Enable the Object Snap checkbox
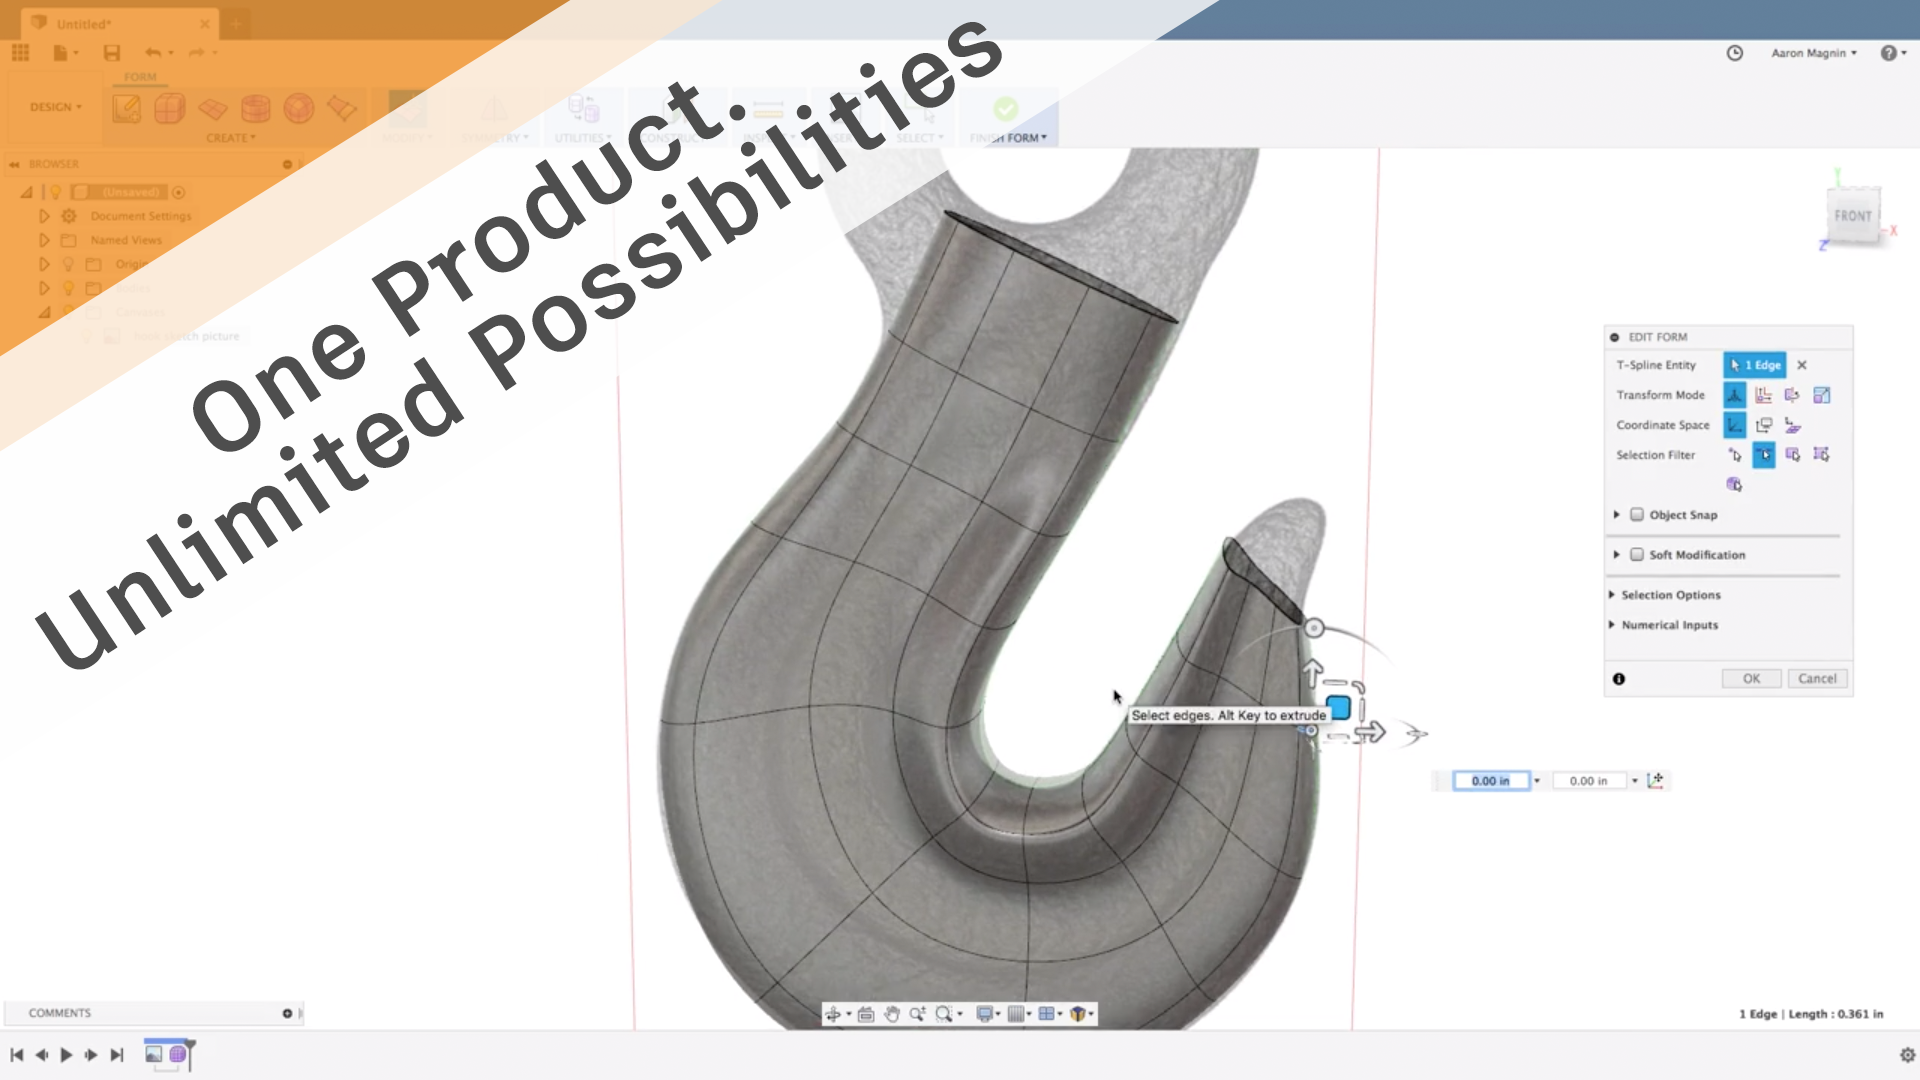This screenshot has height=1080, width=1920. 1637,515
